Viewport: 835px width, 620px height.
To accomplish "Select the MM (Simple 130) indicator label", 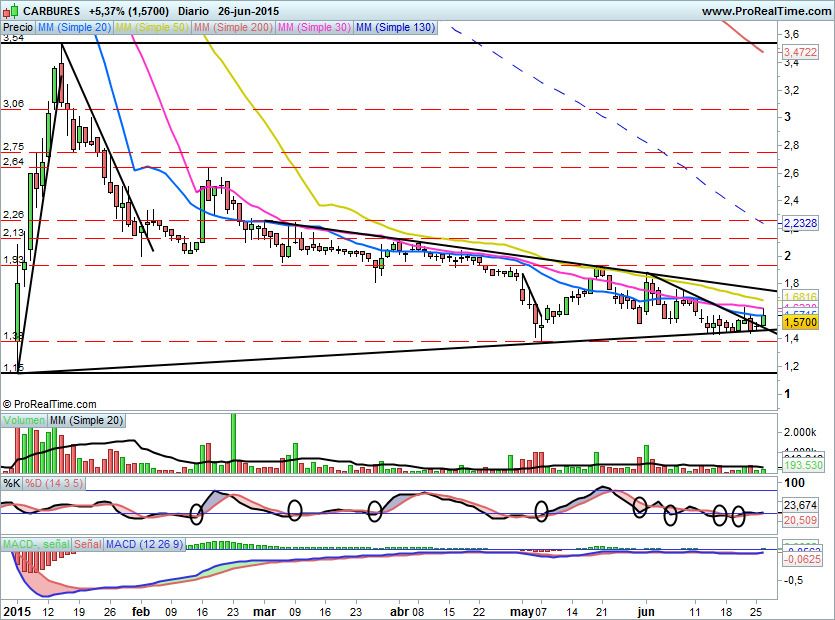I will [395, 27].
